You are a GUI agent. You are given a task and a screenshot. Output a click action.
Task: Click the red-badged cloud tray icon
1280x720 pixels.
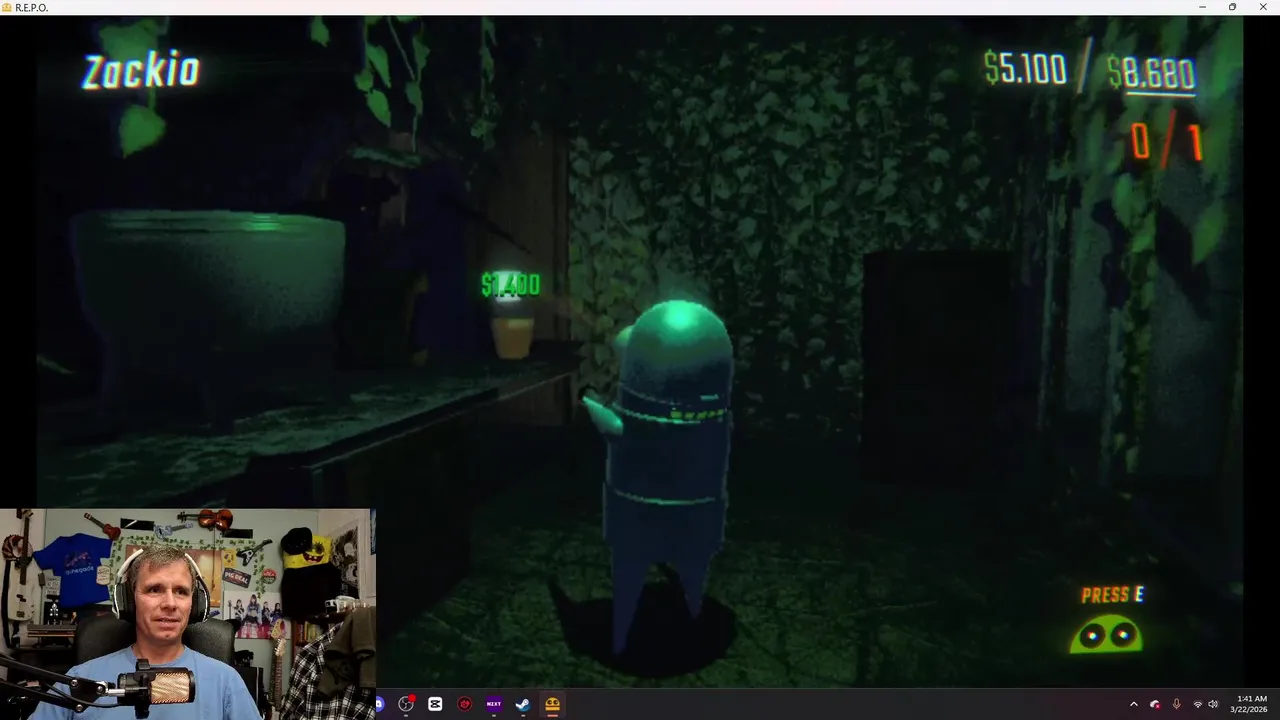tap(1155, 704)
